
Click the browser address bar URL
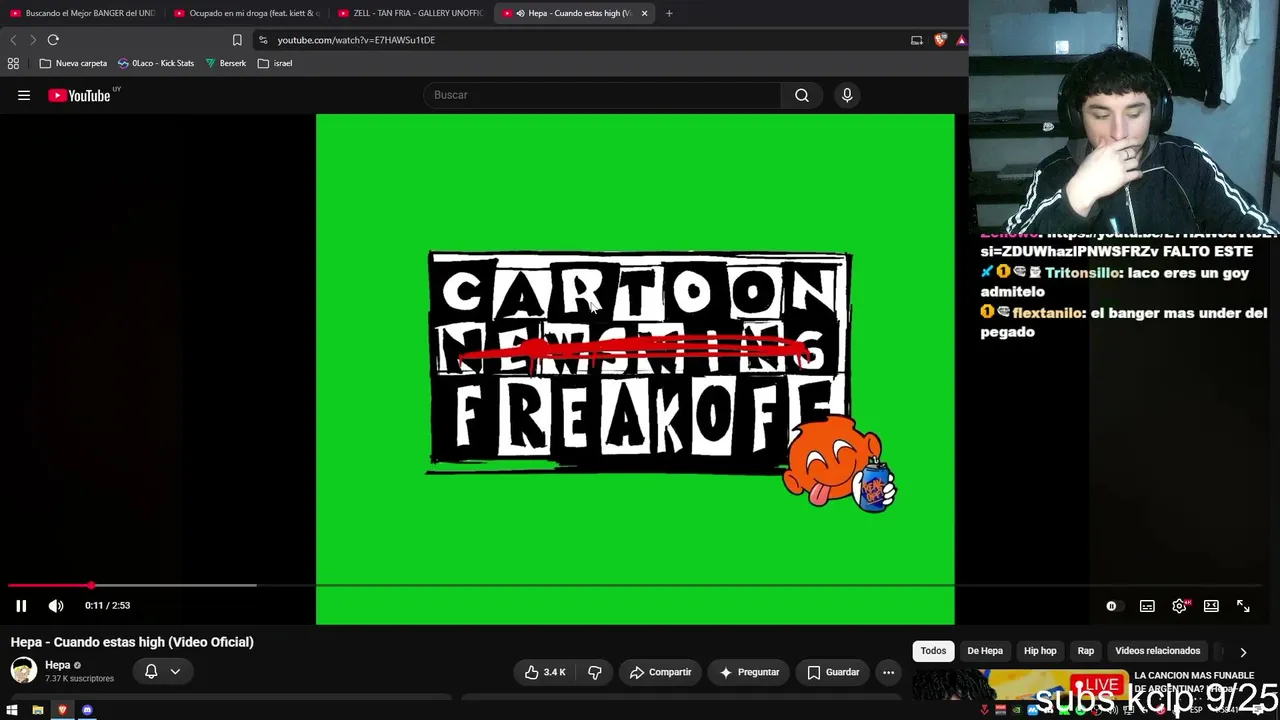click(356, 40)
